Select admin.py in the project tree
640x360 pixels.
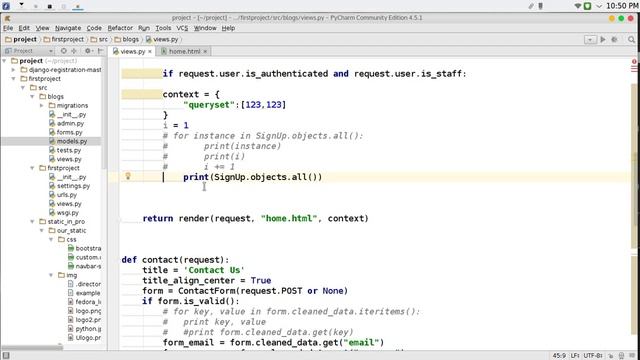66,123
